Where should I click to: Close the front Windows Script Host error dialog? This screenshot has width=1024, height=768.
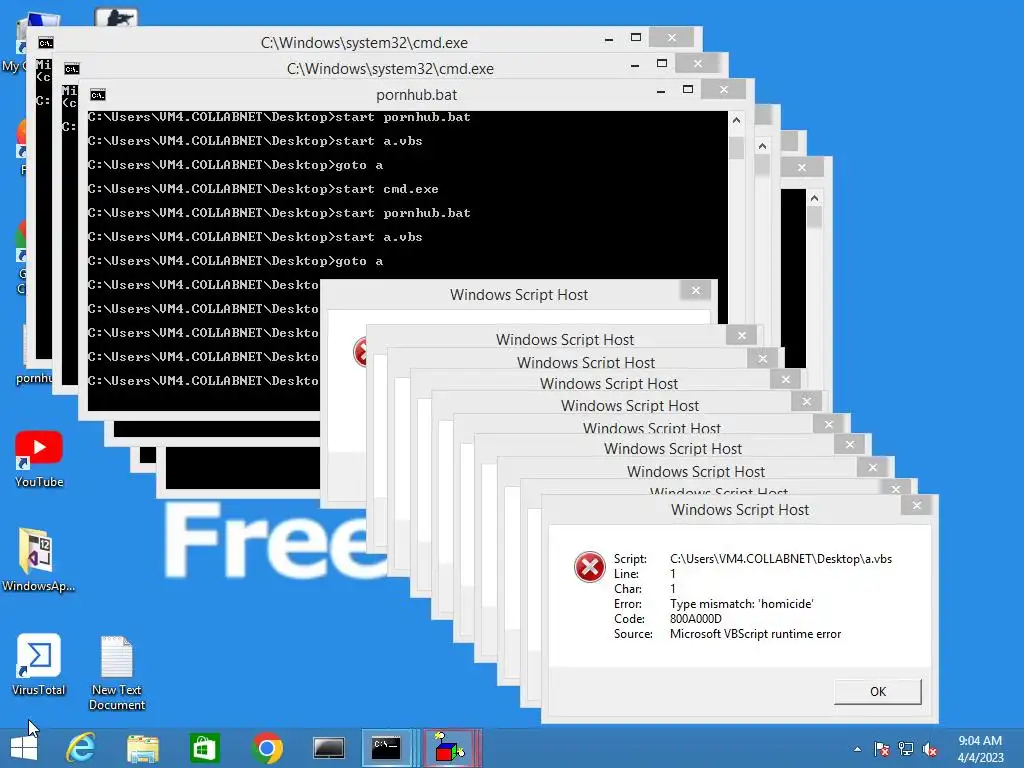(916, 505)
